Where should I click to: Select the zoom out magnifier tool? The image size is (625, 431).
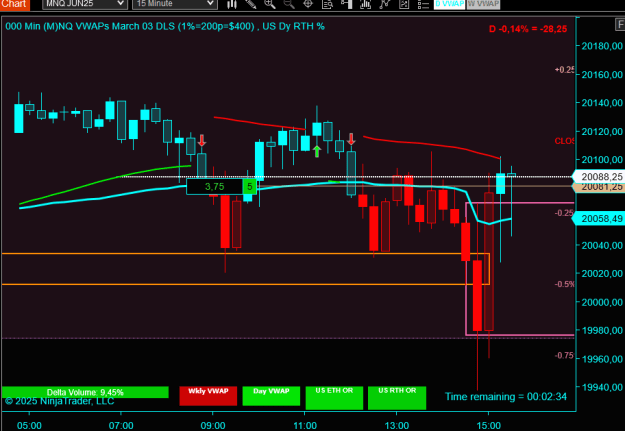pyautogui.click(x=289, y=4)
